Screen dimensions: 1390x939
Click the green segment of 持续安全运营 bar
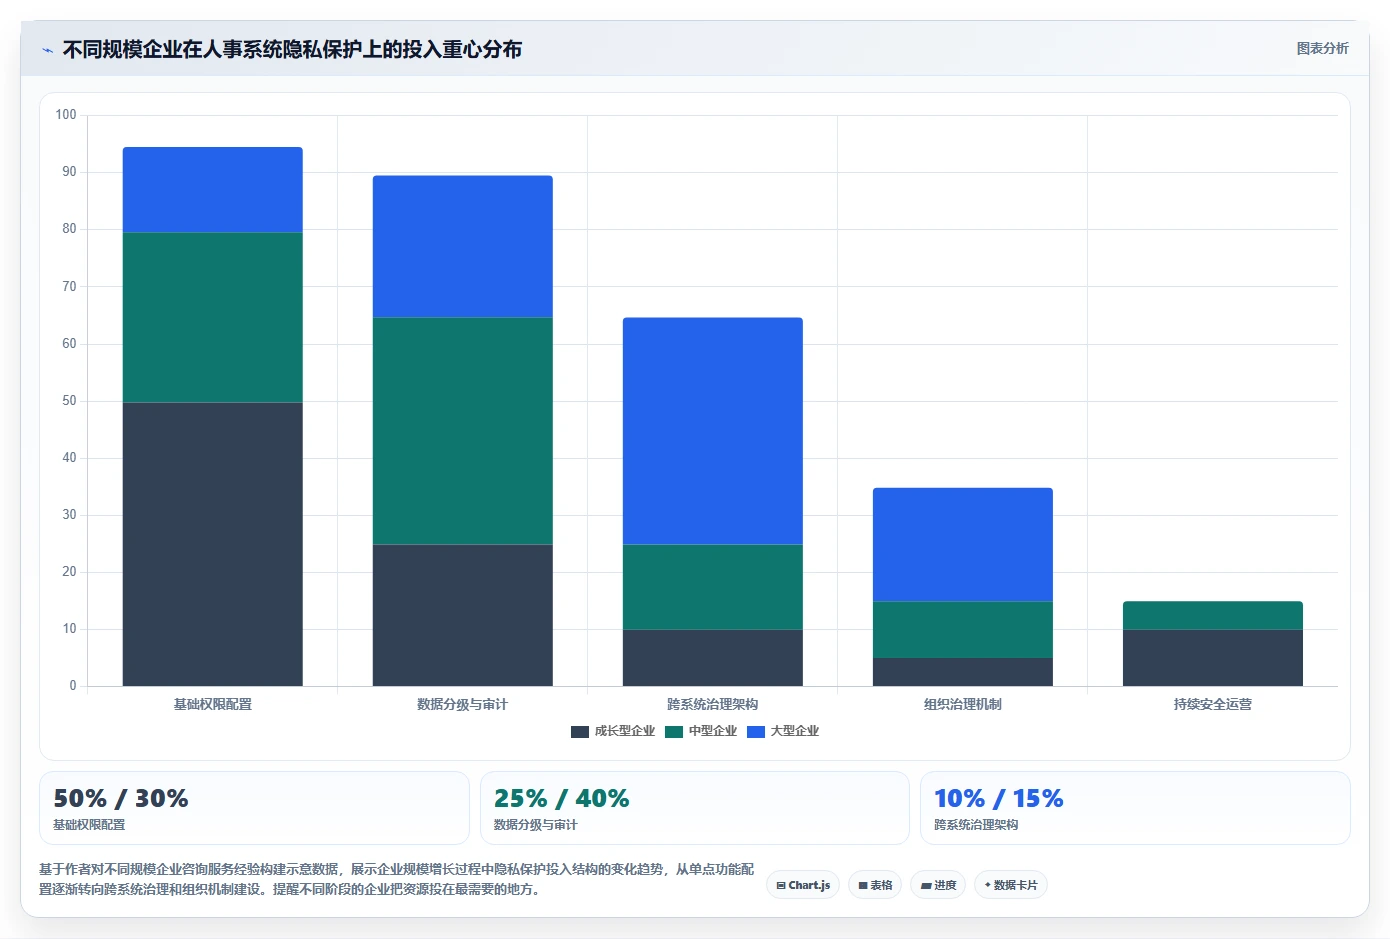coord(1213,615)
